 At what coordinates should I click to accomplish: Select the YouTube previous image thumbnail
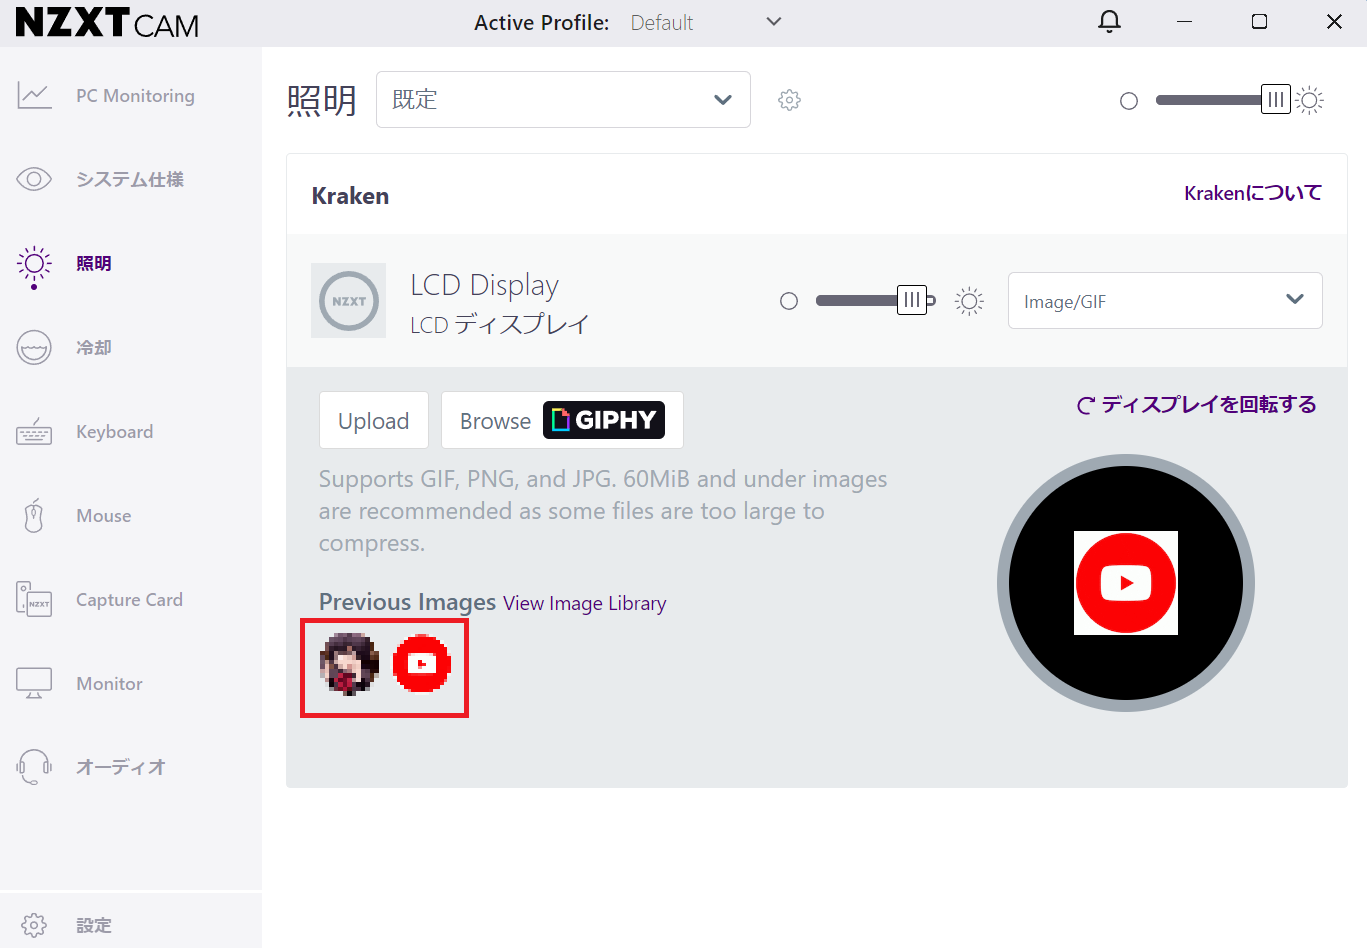[x=422, y=663]
